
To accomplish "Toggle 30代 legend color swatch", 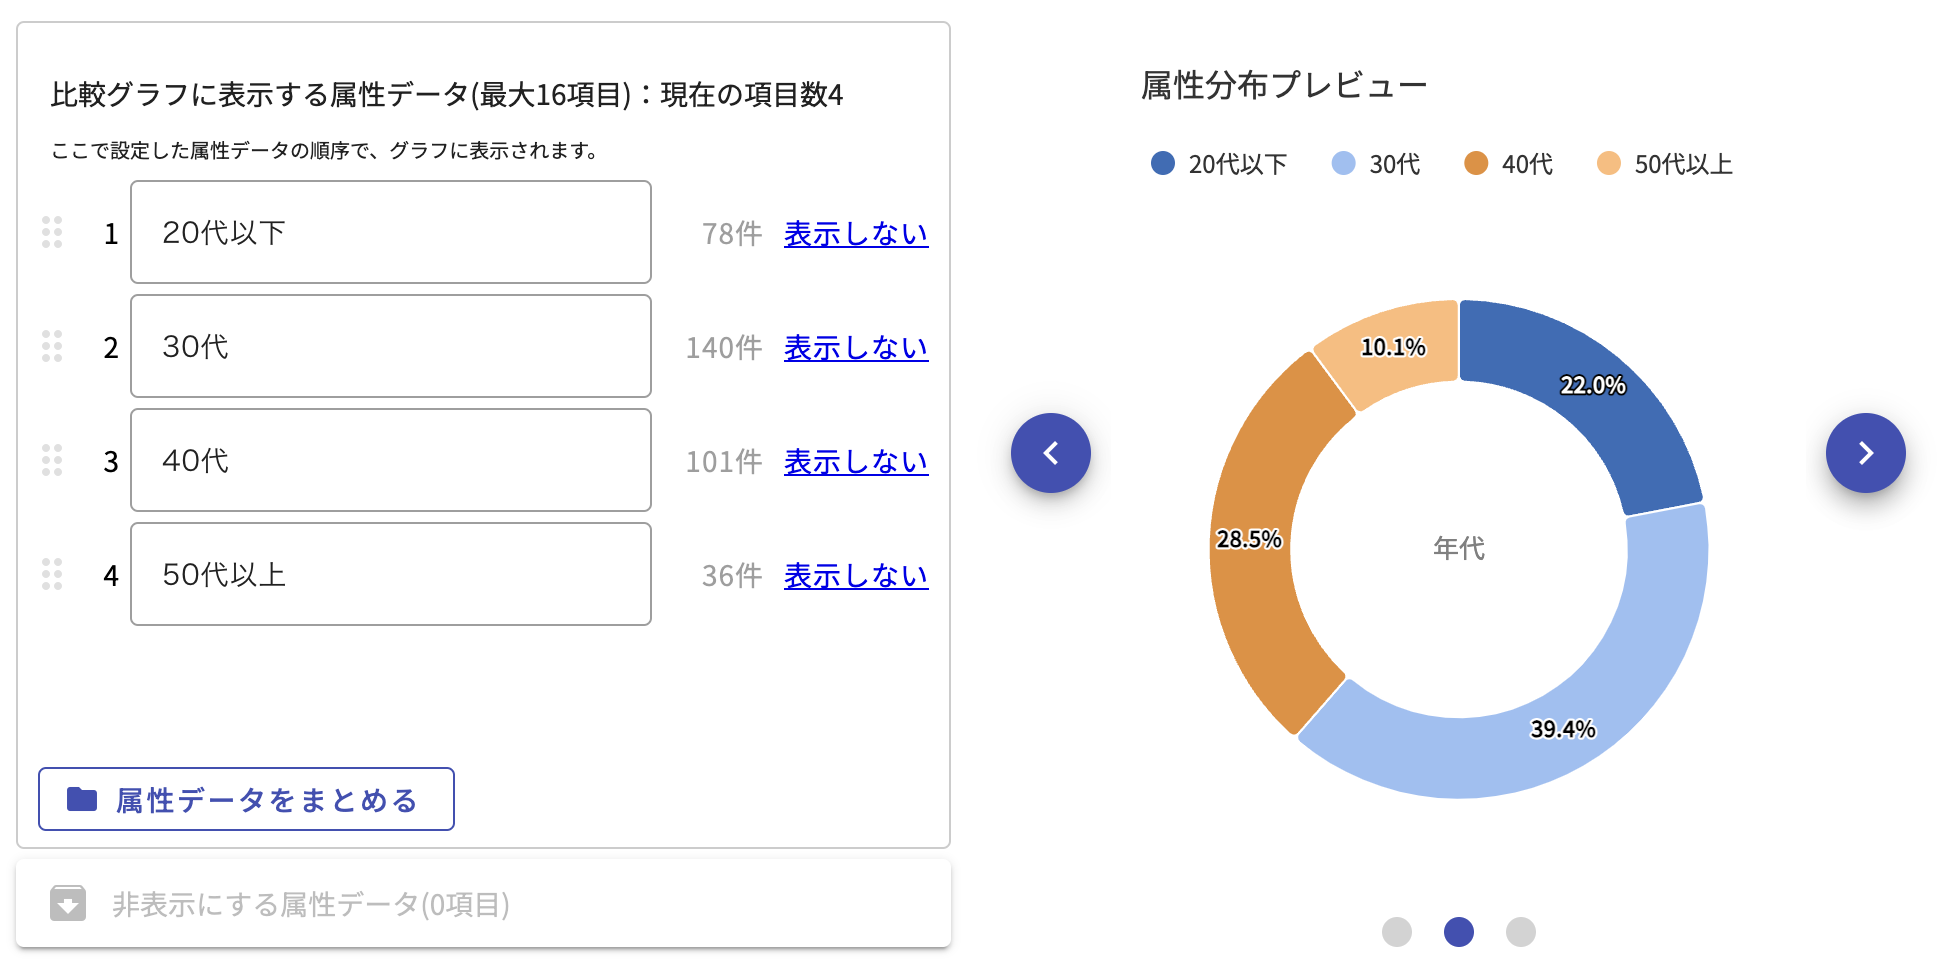I will pos(1343,163).
